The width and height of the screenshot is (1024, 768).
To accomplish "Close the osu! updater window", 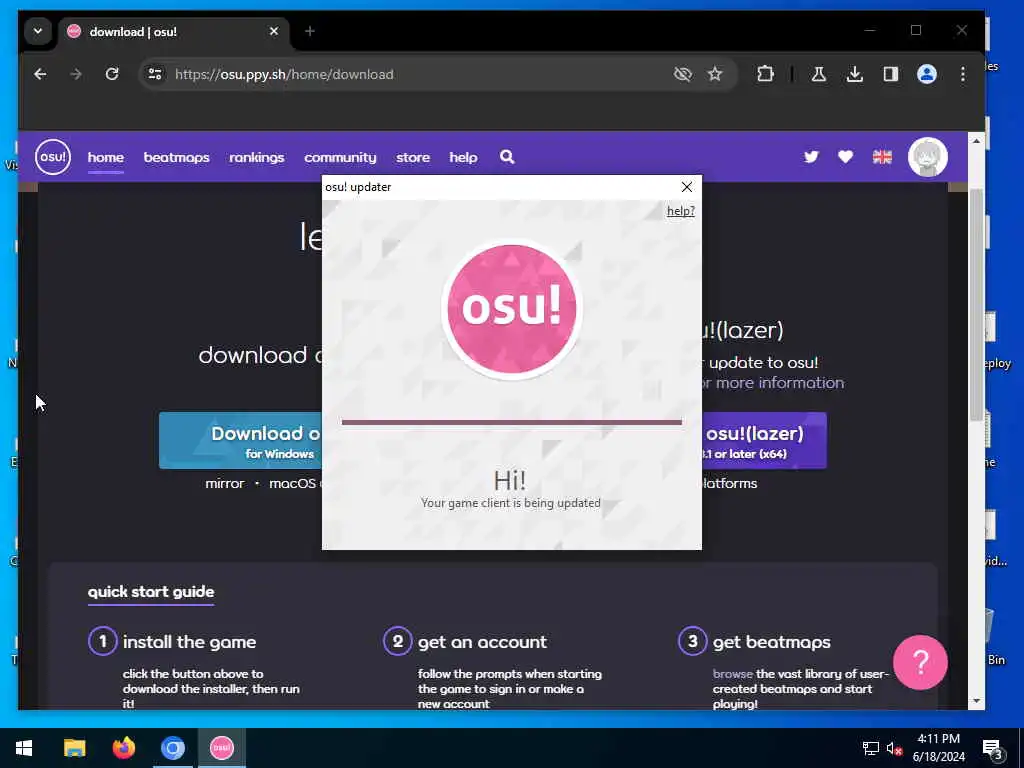I will click(x=686, y=187).
